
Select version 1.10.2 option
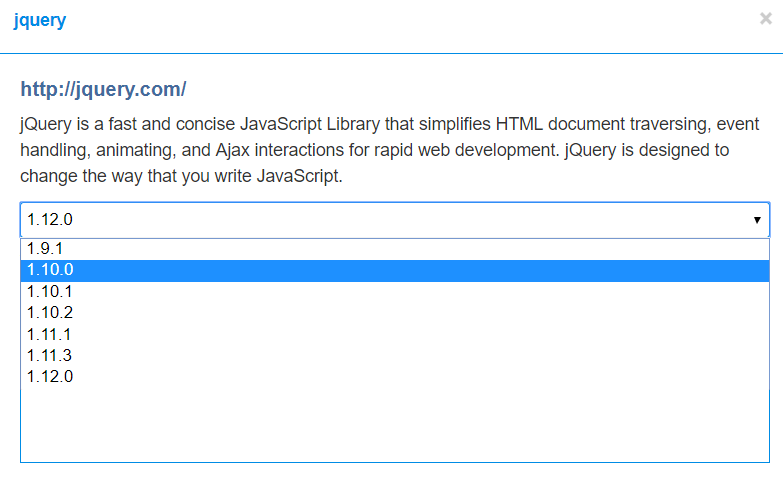pyautogui.click(x=395, y=313)
